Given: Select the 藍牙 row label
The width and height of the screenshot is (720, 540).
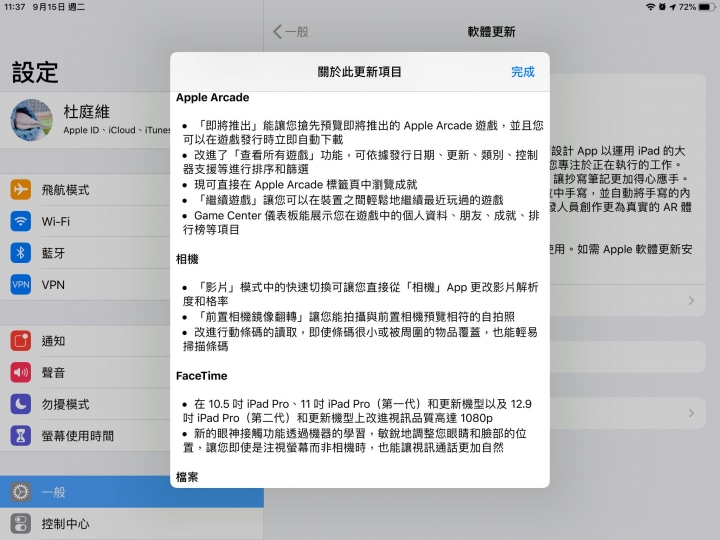Looking at the screenshot, I should pos(53,253).
